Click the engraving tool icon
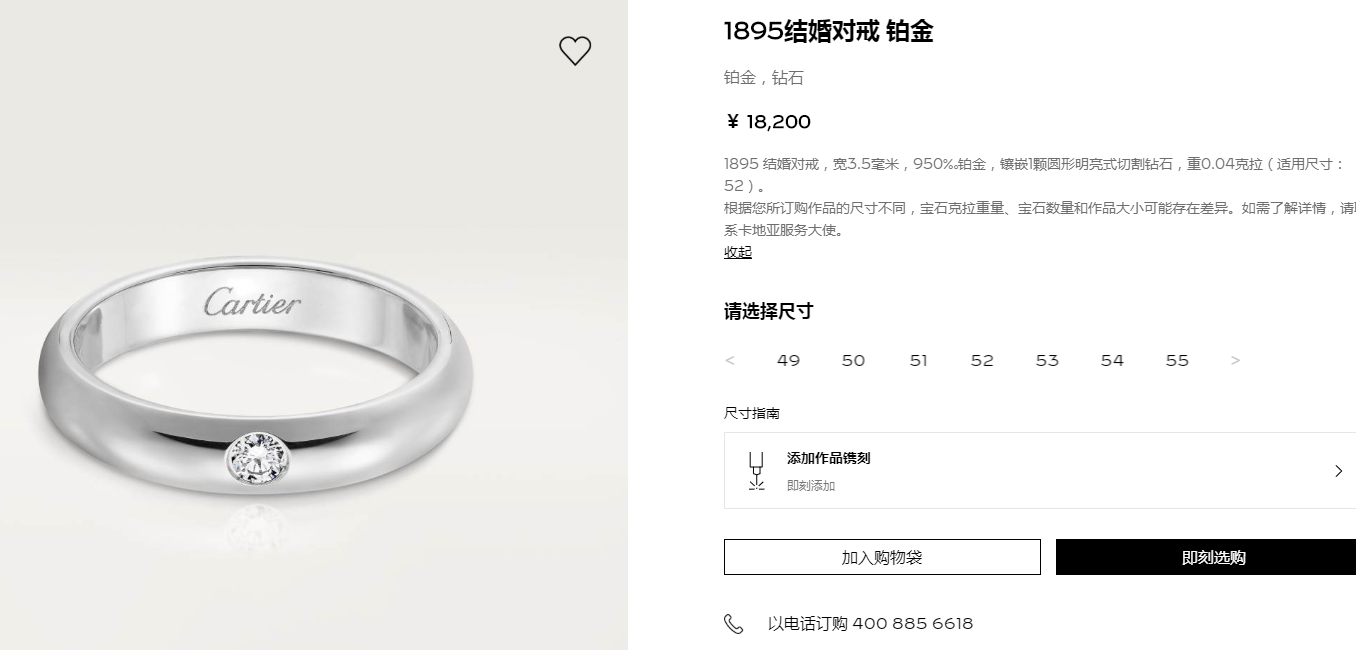The image size is (1356, 650). (756, 470)
